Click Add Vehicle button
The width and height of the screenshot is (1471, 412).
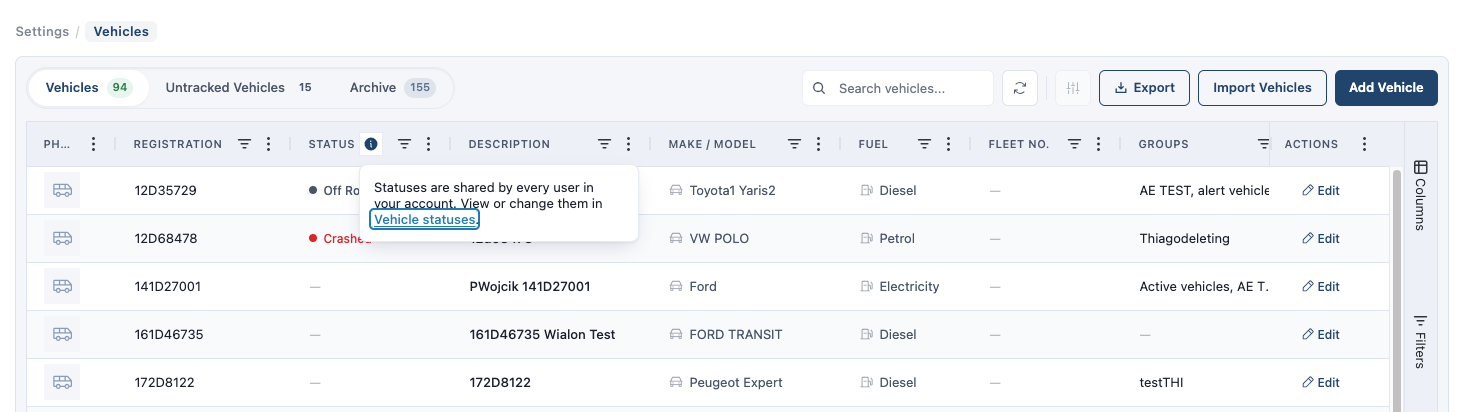click(x=1386, y=88)
